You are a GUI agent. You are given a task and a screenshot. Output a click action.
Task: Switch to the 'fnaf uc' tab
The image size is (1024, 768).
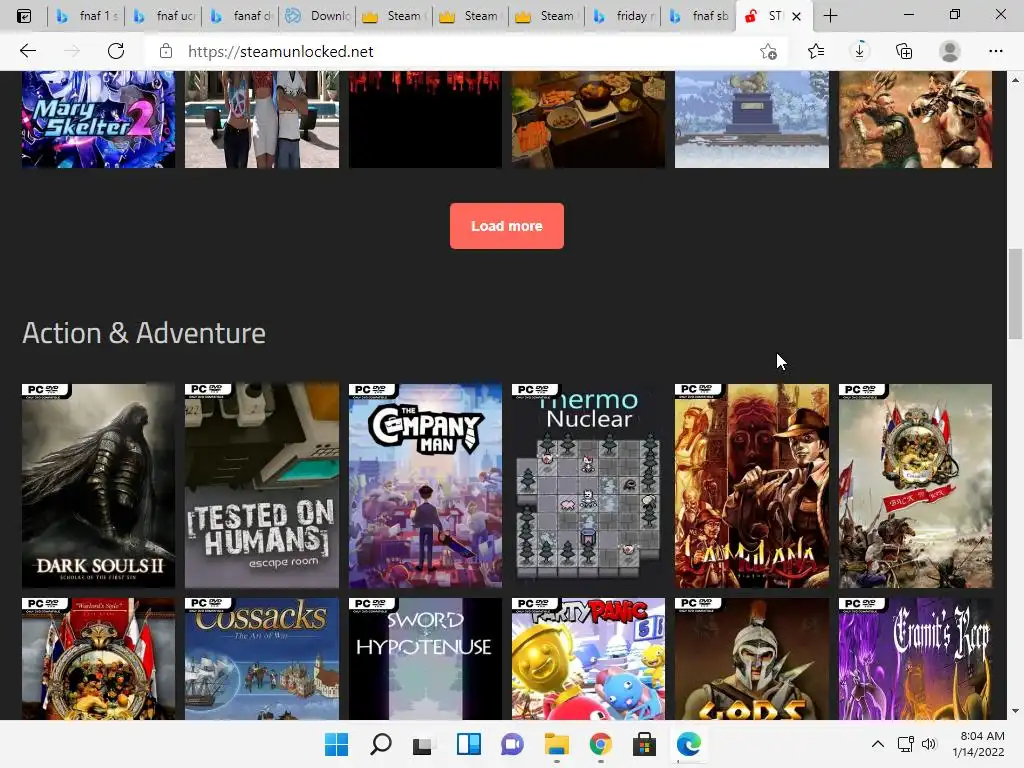163,16
